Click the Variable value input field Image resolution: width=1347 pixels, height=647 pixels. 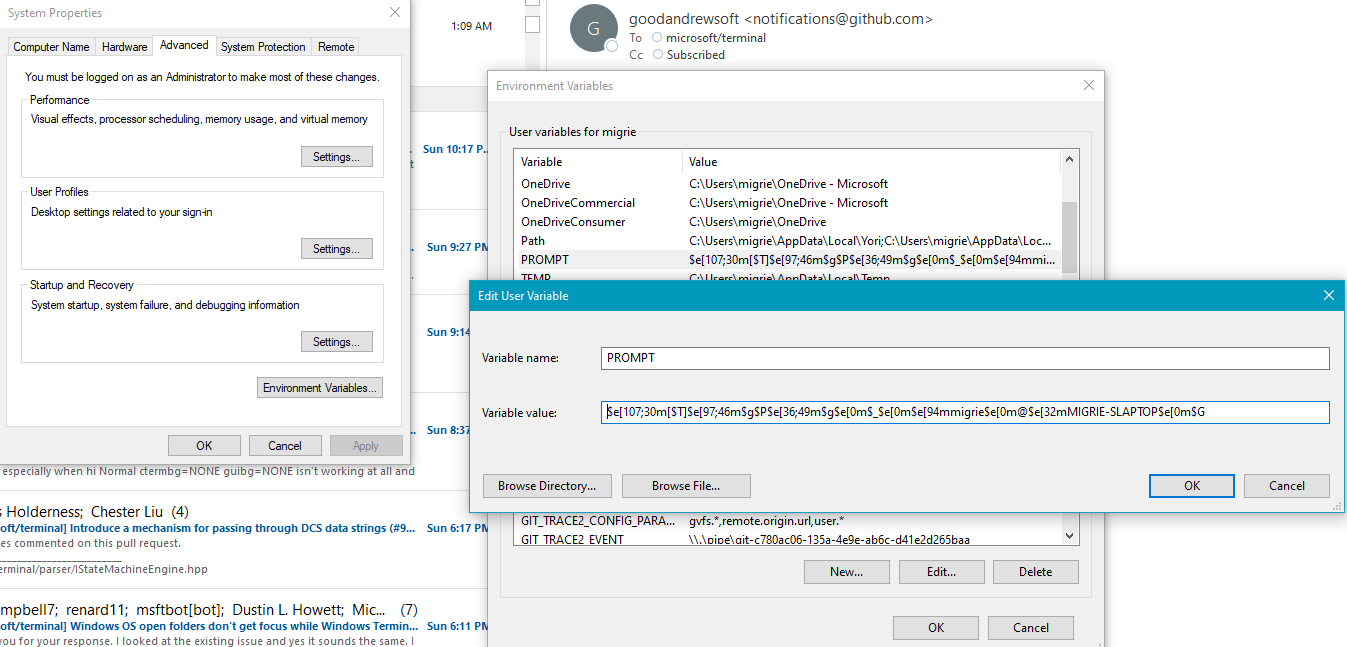(966, 412)
